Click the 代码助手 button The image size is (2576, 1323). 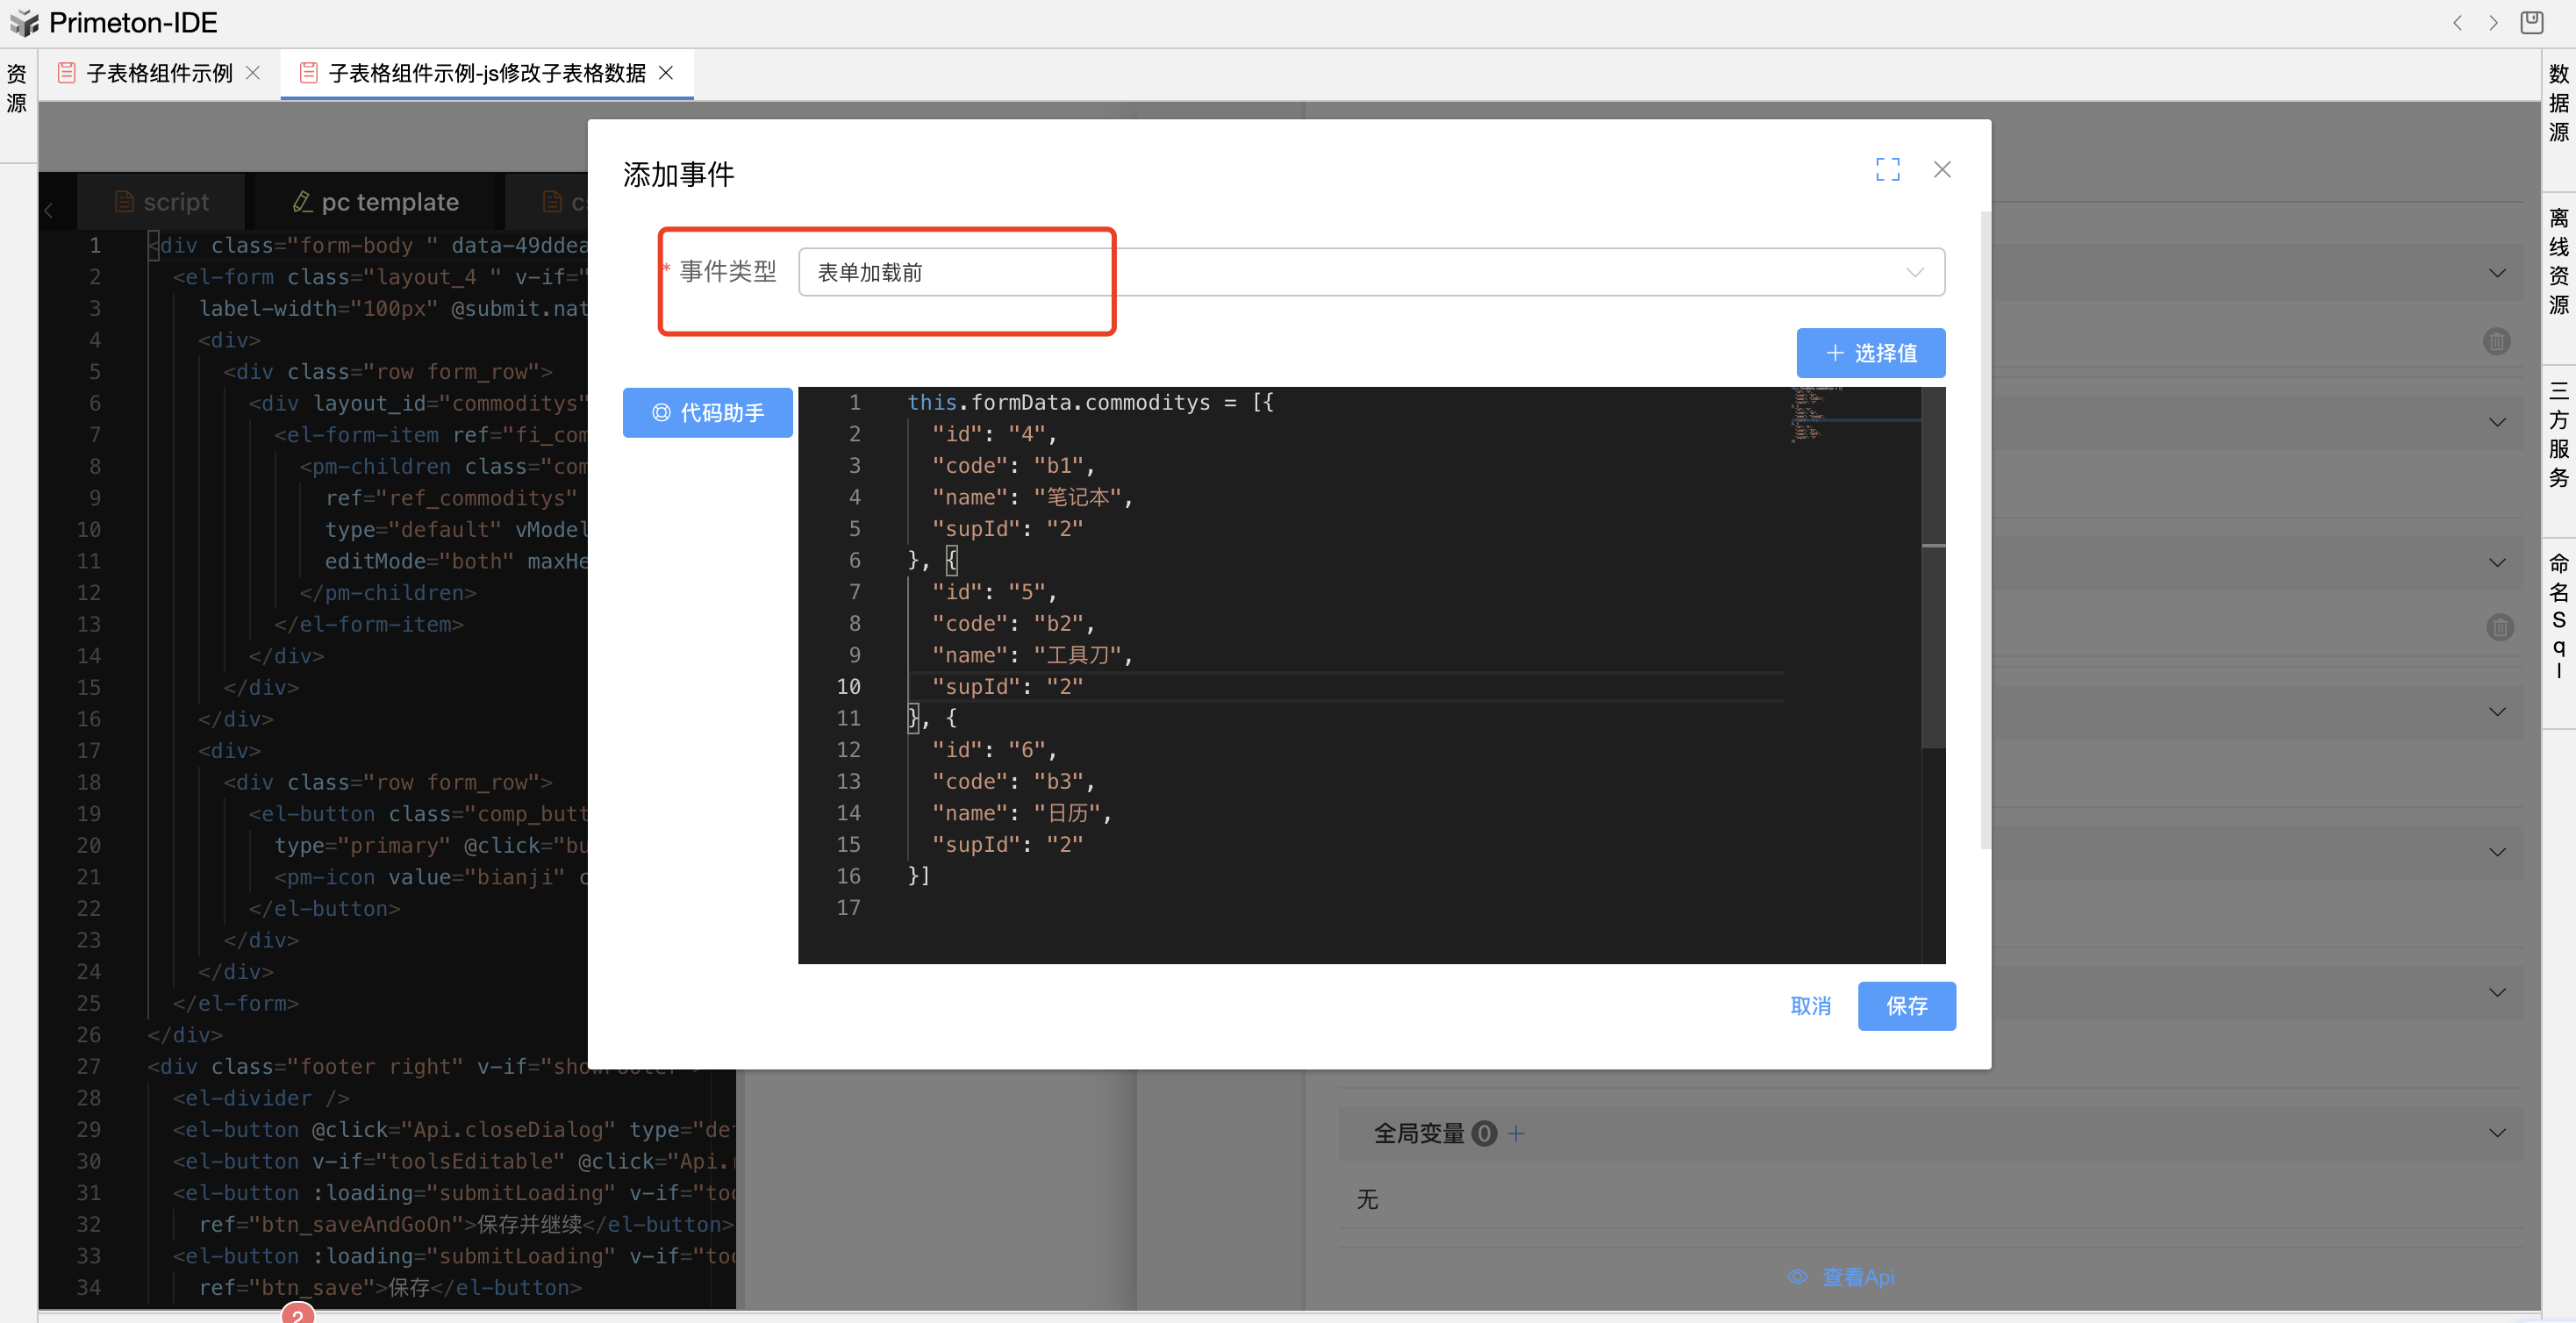[x=707, y=413]
